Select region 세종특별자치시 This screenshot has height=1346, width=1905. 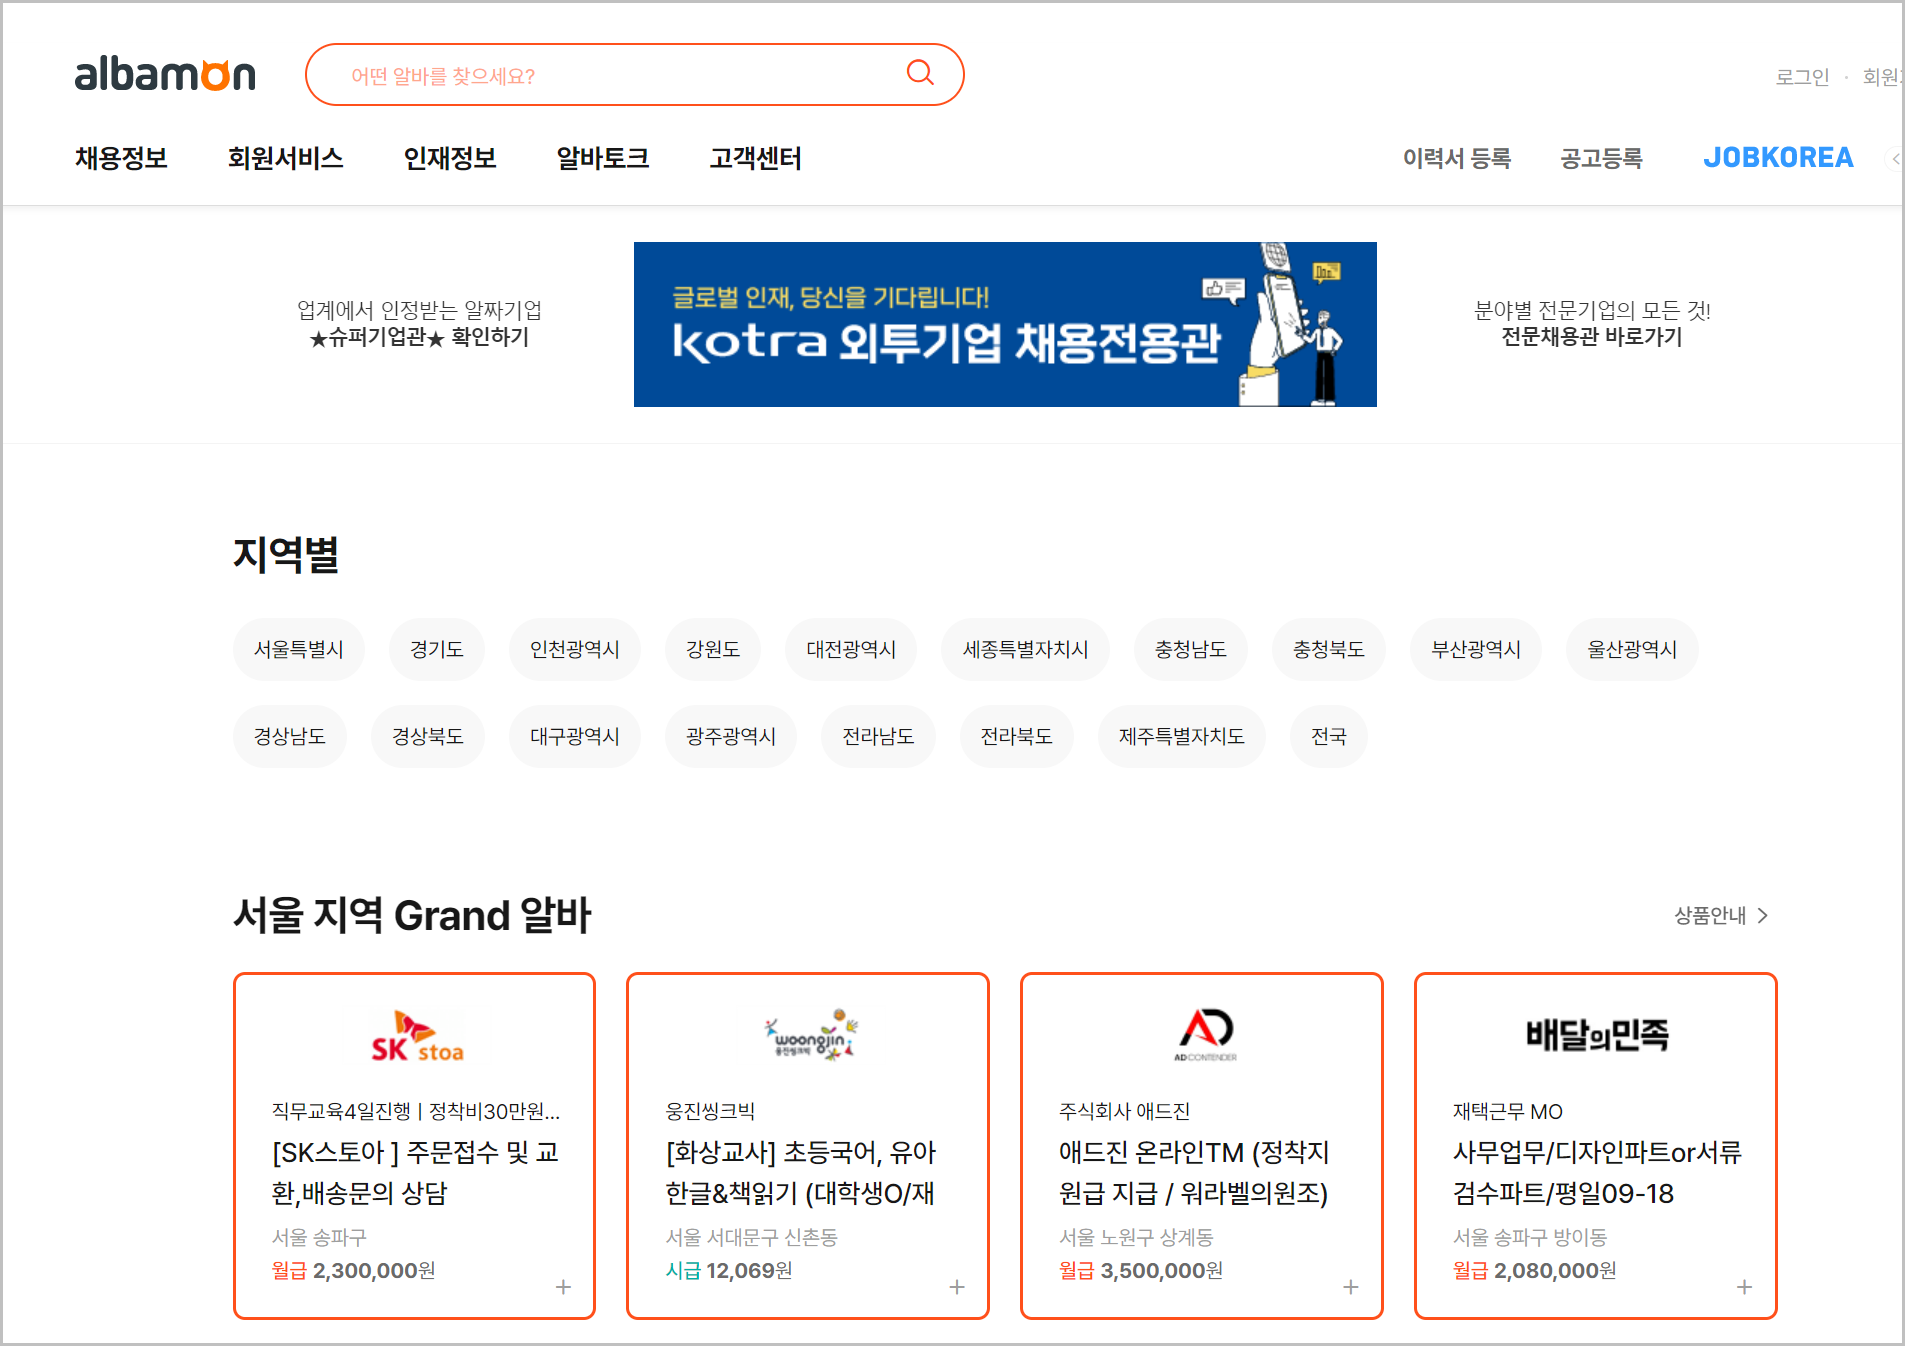coord(1025,650)
